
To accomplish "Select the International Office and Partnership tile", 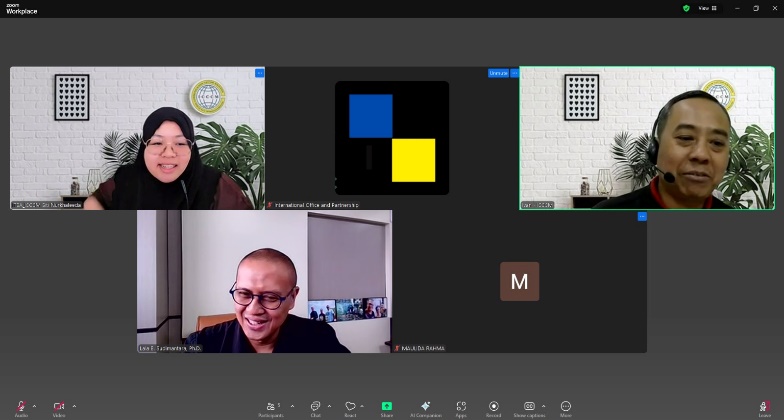I will coord(392,138).
